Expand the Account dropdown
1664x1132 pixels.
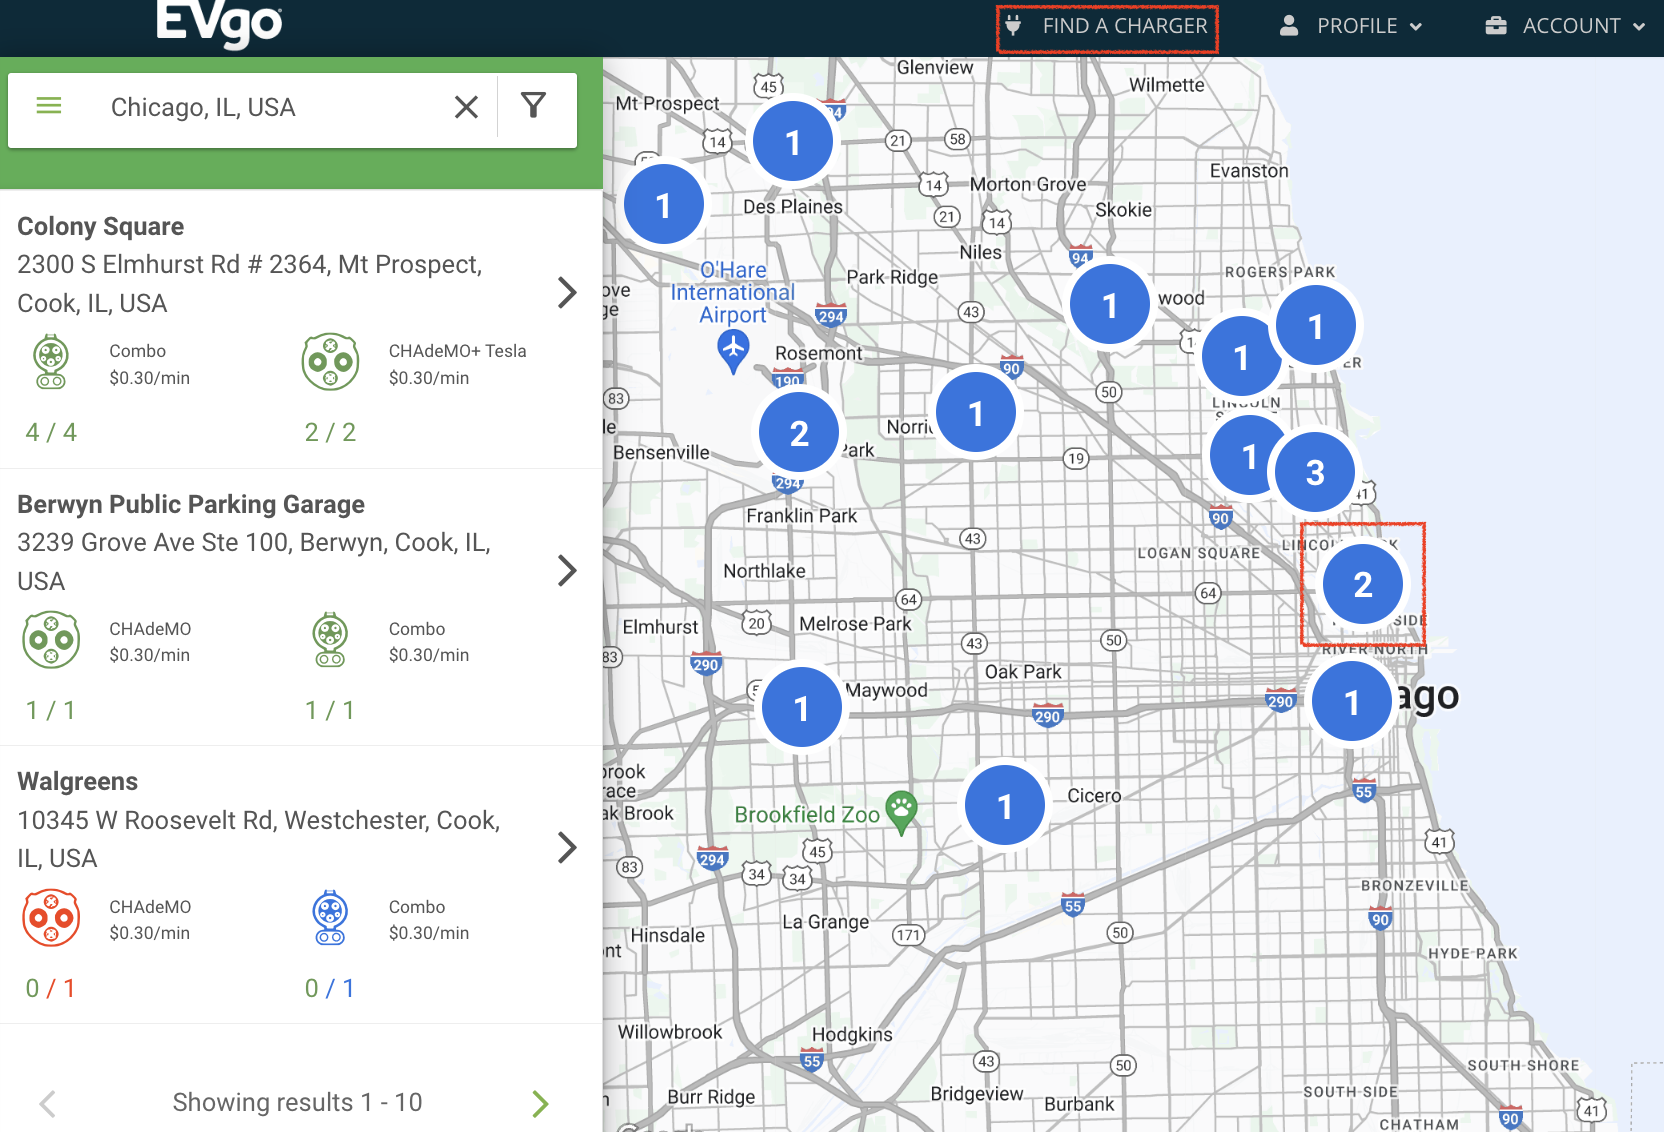coord(1565,27)
